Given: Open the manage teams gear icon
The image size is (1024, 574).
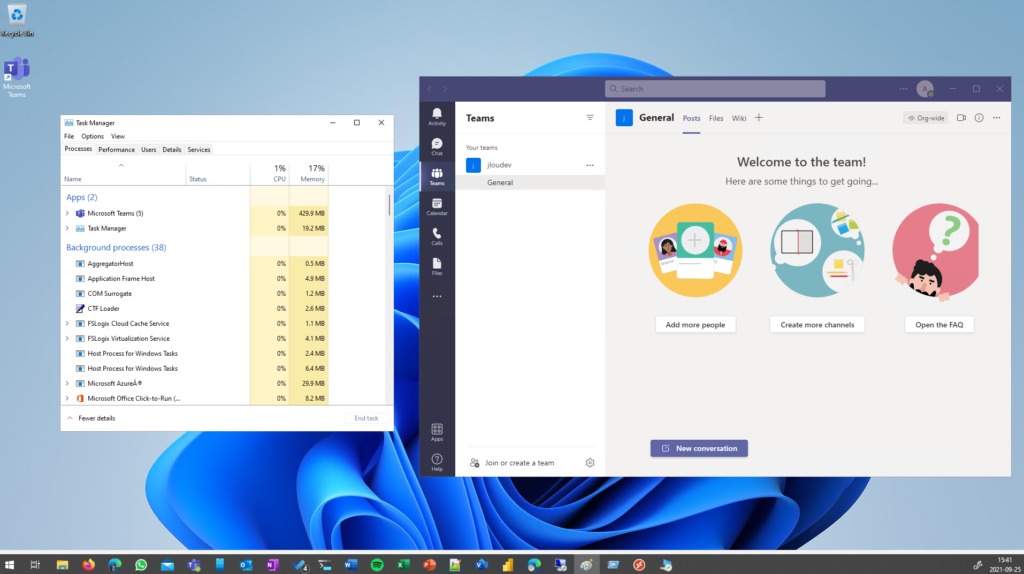Looking at the screenshot, I should tap(590, 463).
